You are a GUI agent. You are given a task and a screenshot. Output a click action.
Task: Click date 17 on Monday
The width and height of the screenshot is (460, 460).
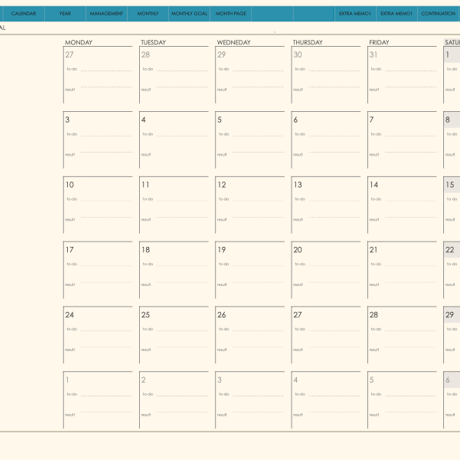coord(70,250)
